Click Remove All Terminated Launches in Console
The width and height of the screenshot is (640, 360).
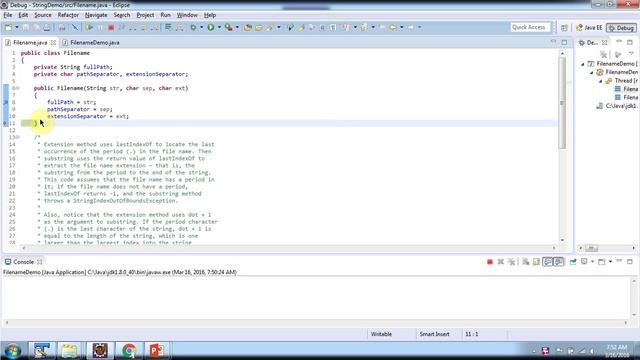511,262
